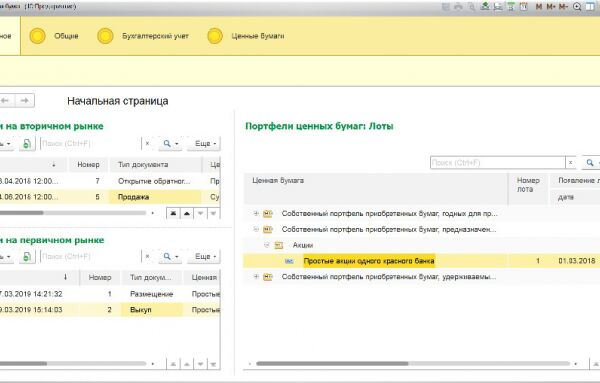Click the M- memory subtract button
This screenshot has height=383, width=600.
click(563, 7)
